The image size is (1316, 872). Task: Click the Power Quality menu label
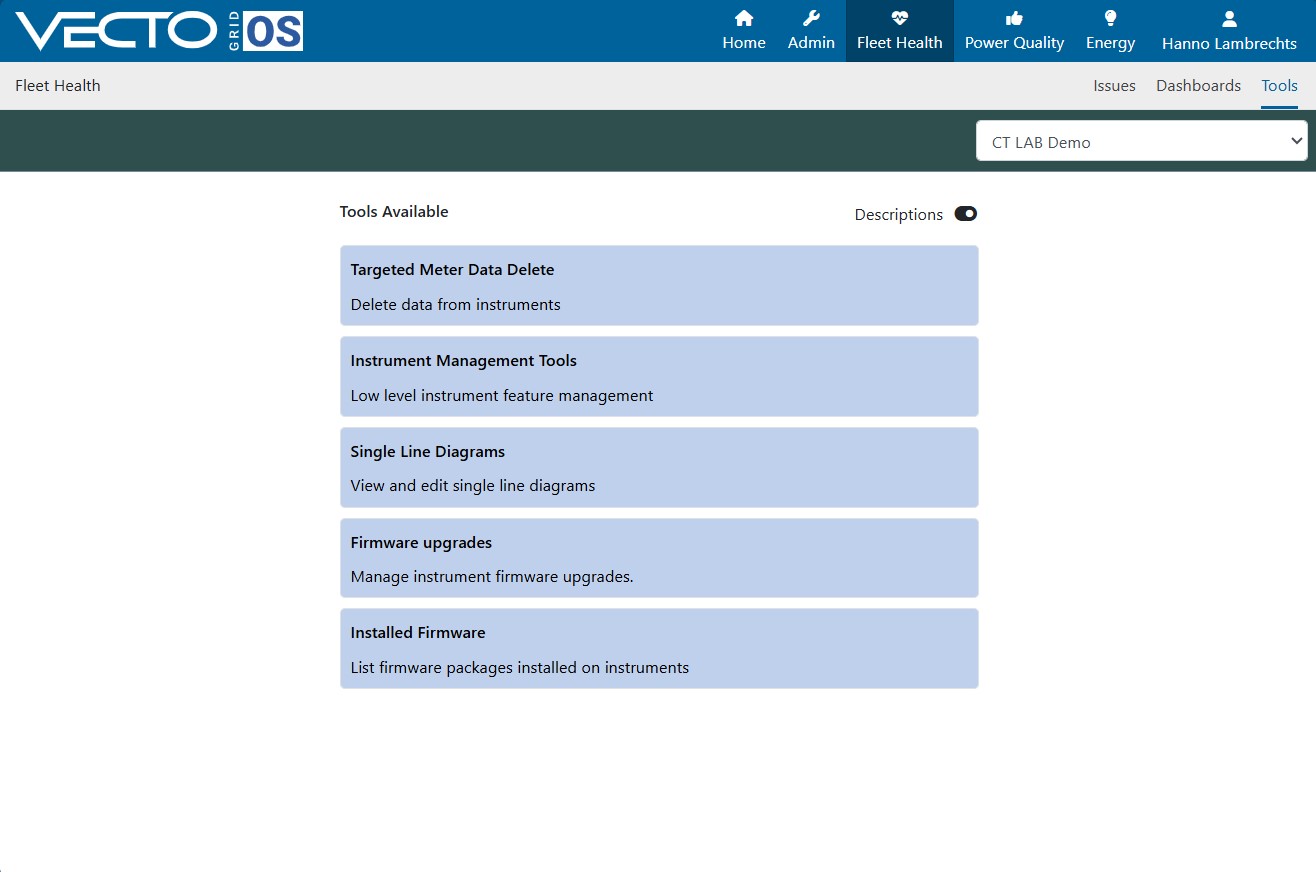click(x=1014, y=43)
